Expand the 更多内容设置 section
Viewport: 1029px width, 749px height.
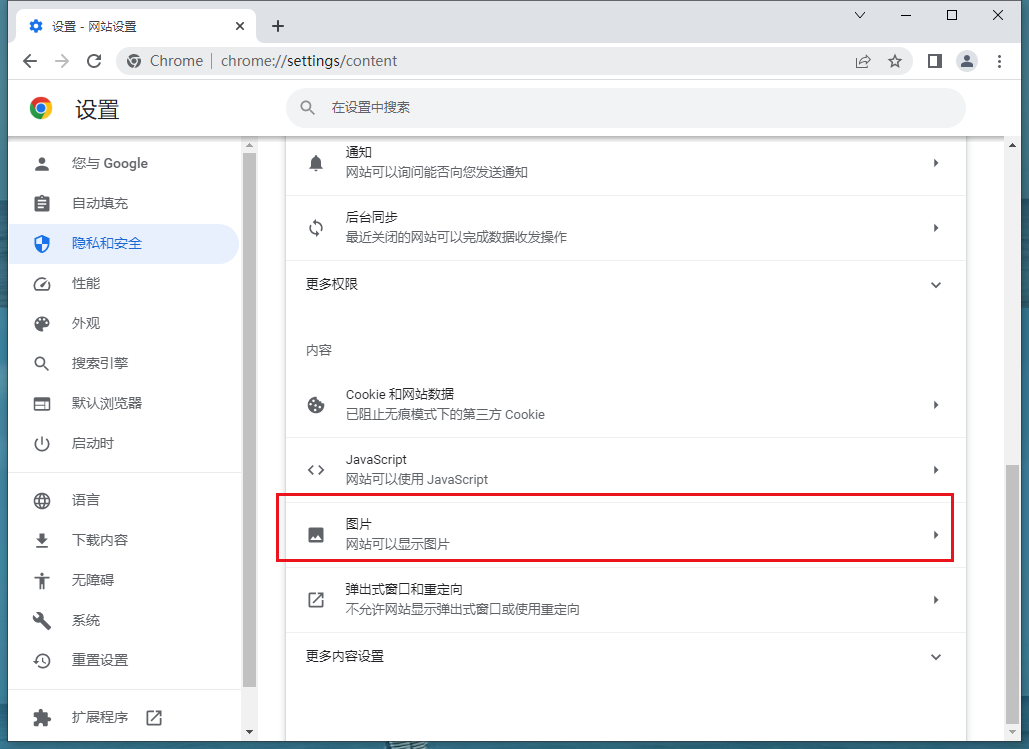(x=935, y=657)
